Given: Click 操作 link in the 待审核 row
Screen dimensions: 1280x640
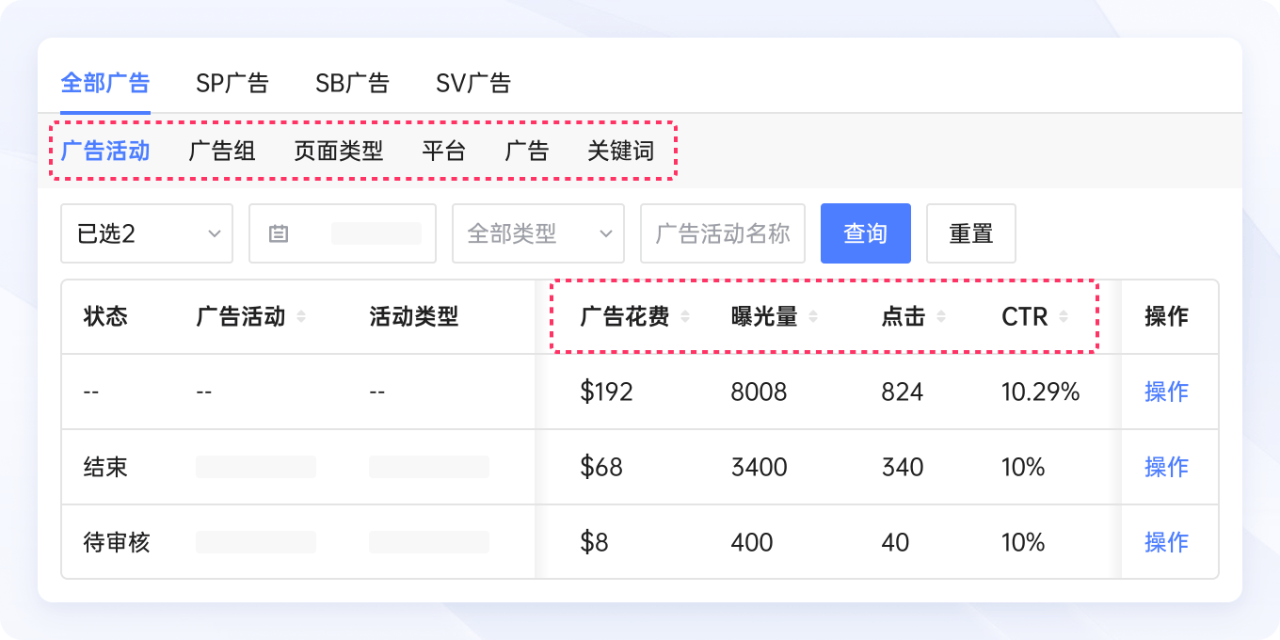Looking at the screenshot, I should pos(1166,542).
